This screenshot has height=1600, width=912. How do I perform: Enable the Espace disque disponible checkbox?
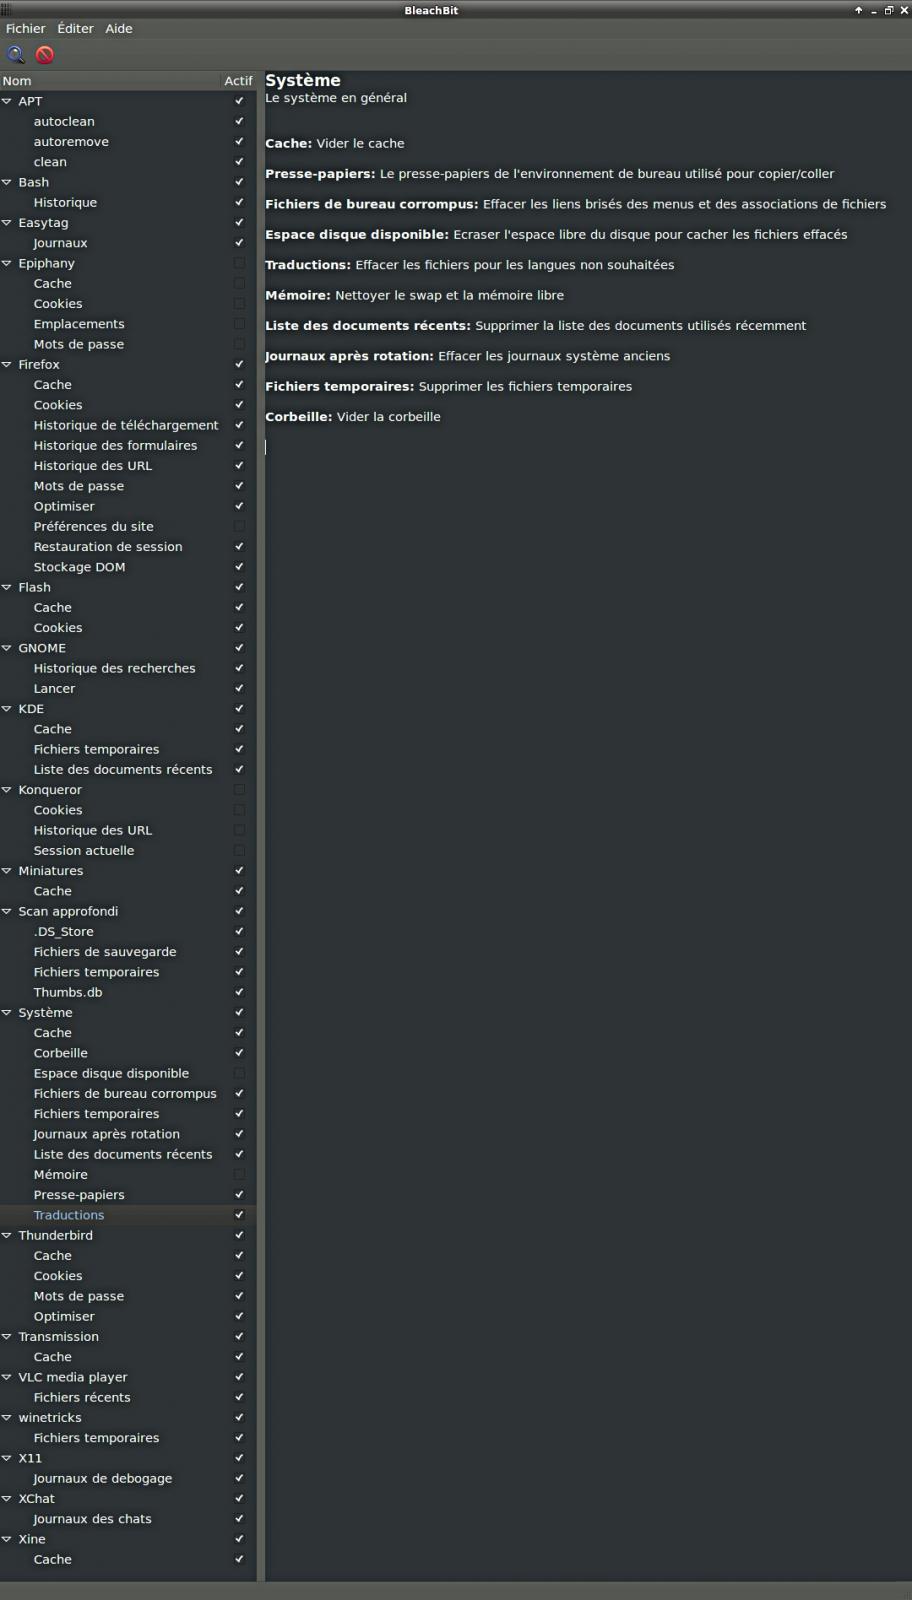click(239, 1073)
